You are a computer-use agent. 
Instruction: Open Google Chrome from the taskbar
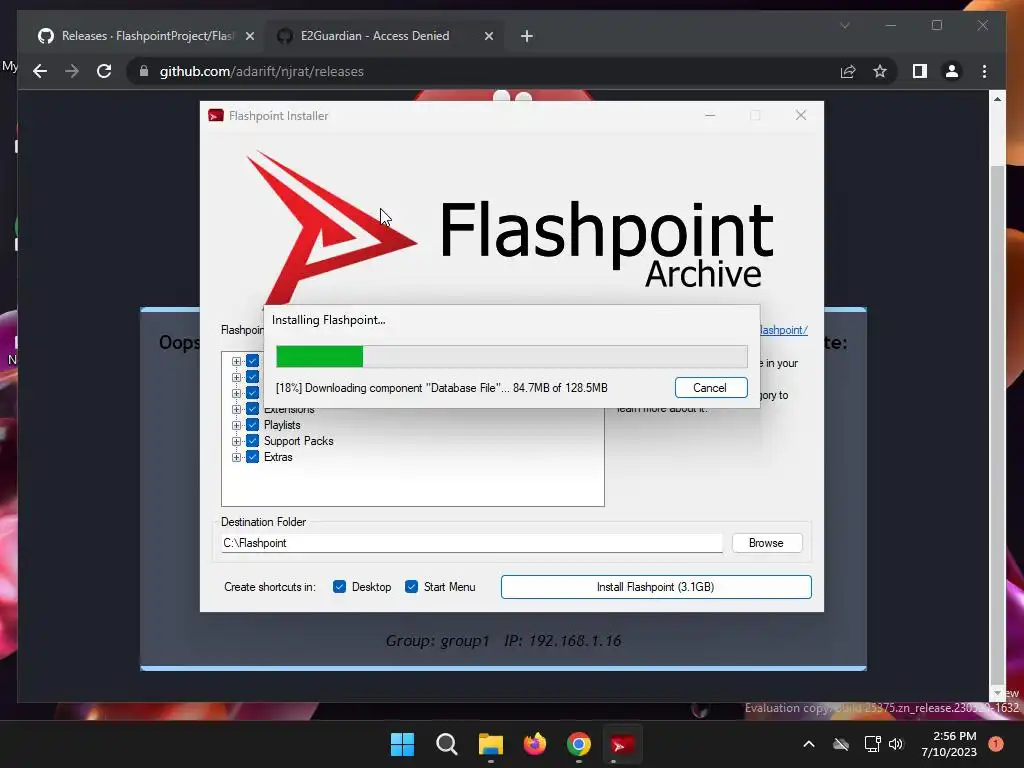click(579, 744)
